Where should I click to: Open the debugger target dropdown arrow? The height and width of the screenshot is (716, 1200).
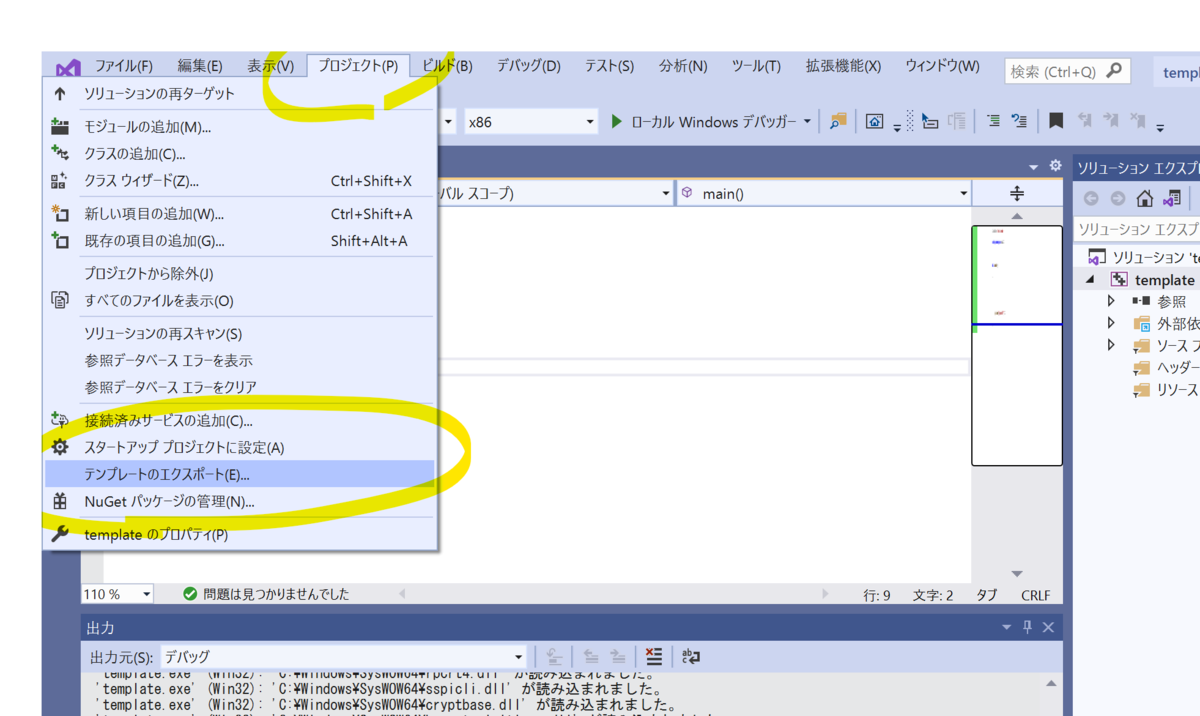click(807, 122)
